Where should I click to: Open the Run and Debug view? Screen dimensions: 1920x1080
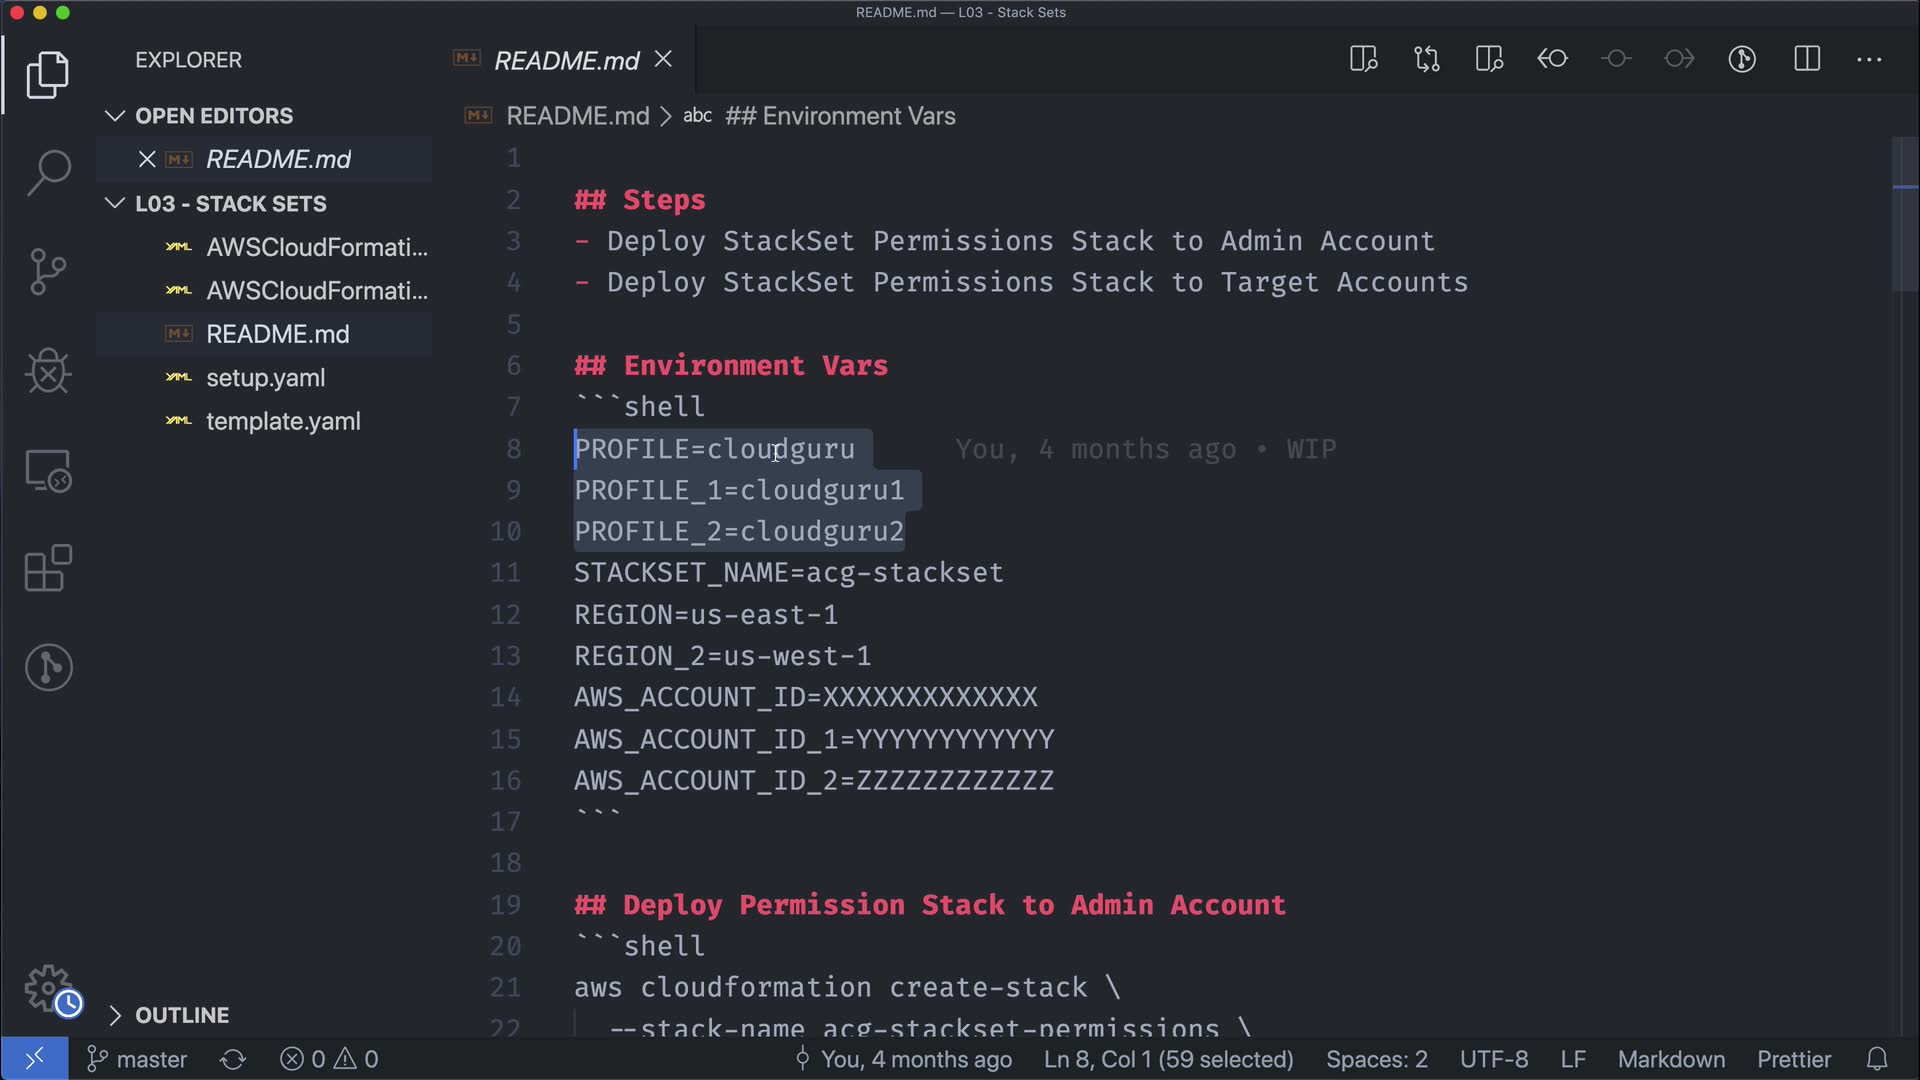tap(48, 371)
